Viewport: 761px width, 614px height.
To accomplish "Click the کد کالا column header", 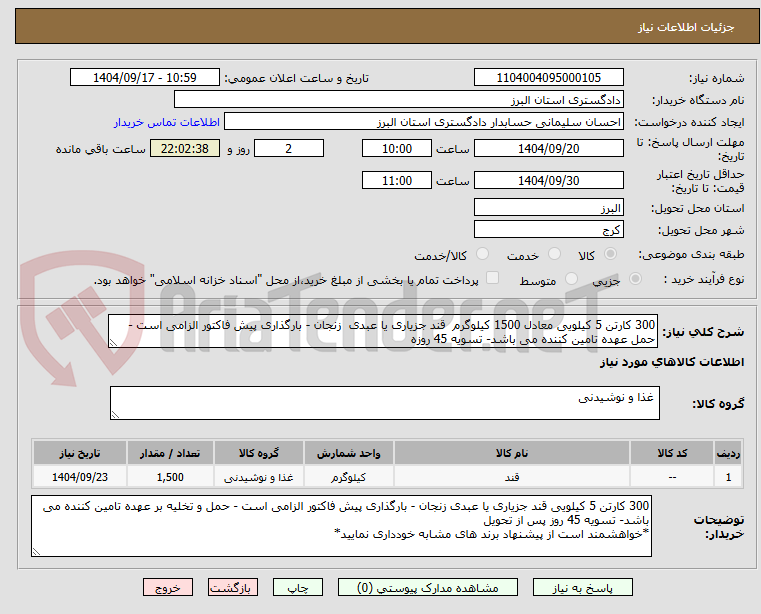I will (x=672, y=453).
